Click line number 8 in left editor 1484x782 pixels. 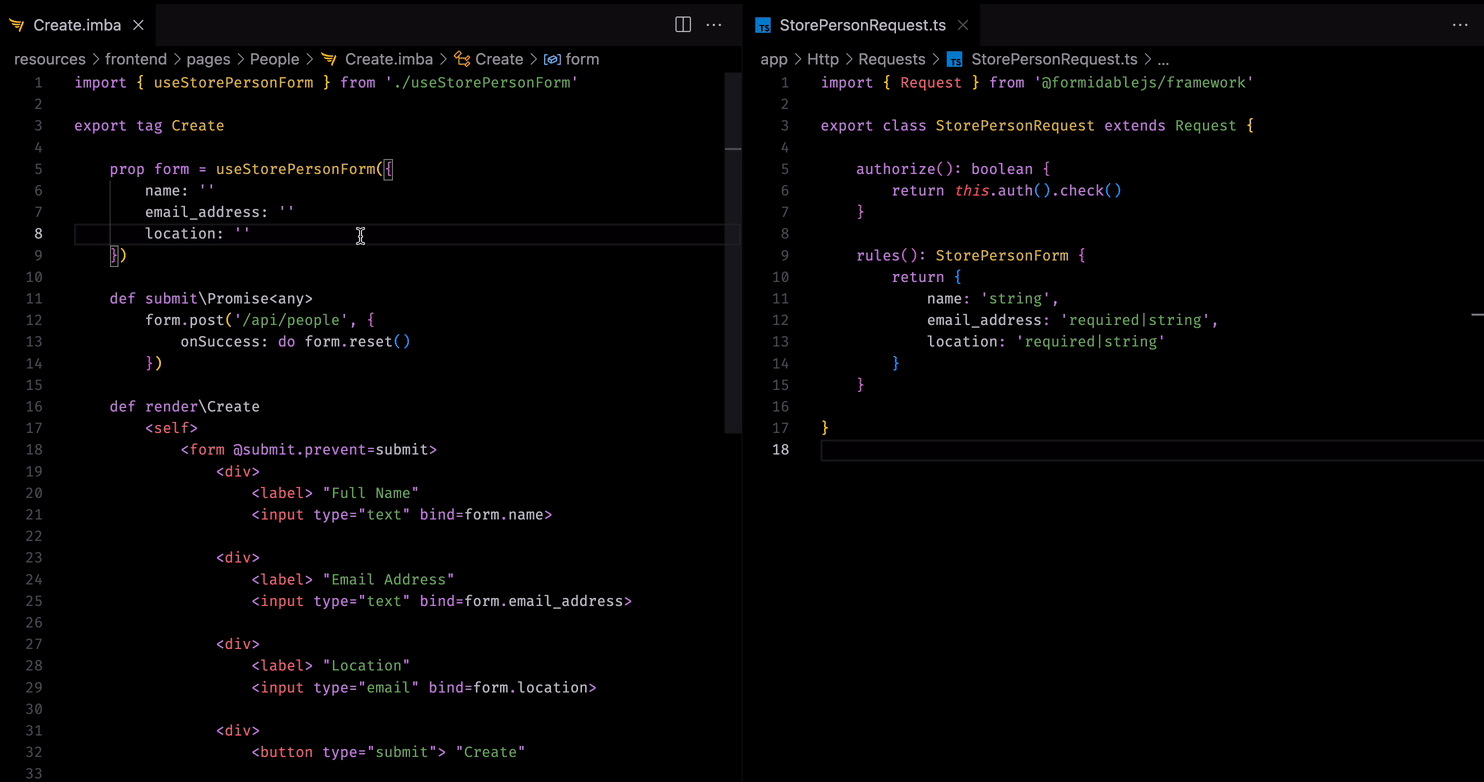(38, 234)
